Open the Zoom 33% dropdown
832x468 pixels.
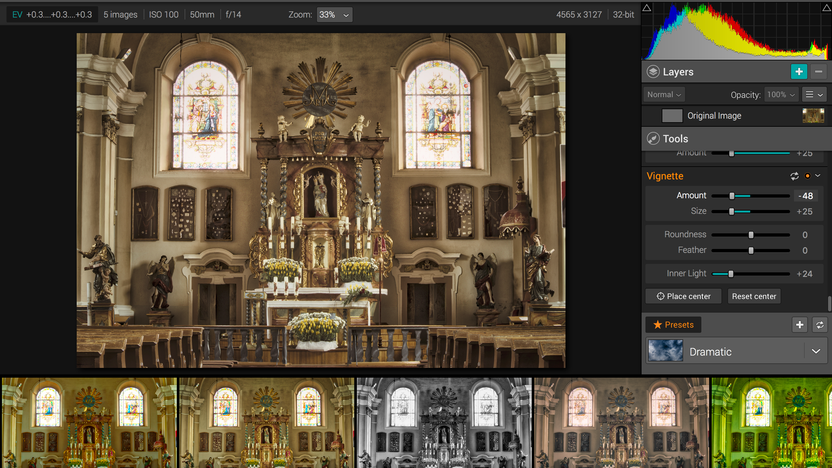coord(334,15)
